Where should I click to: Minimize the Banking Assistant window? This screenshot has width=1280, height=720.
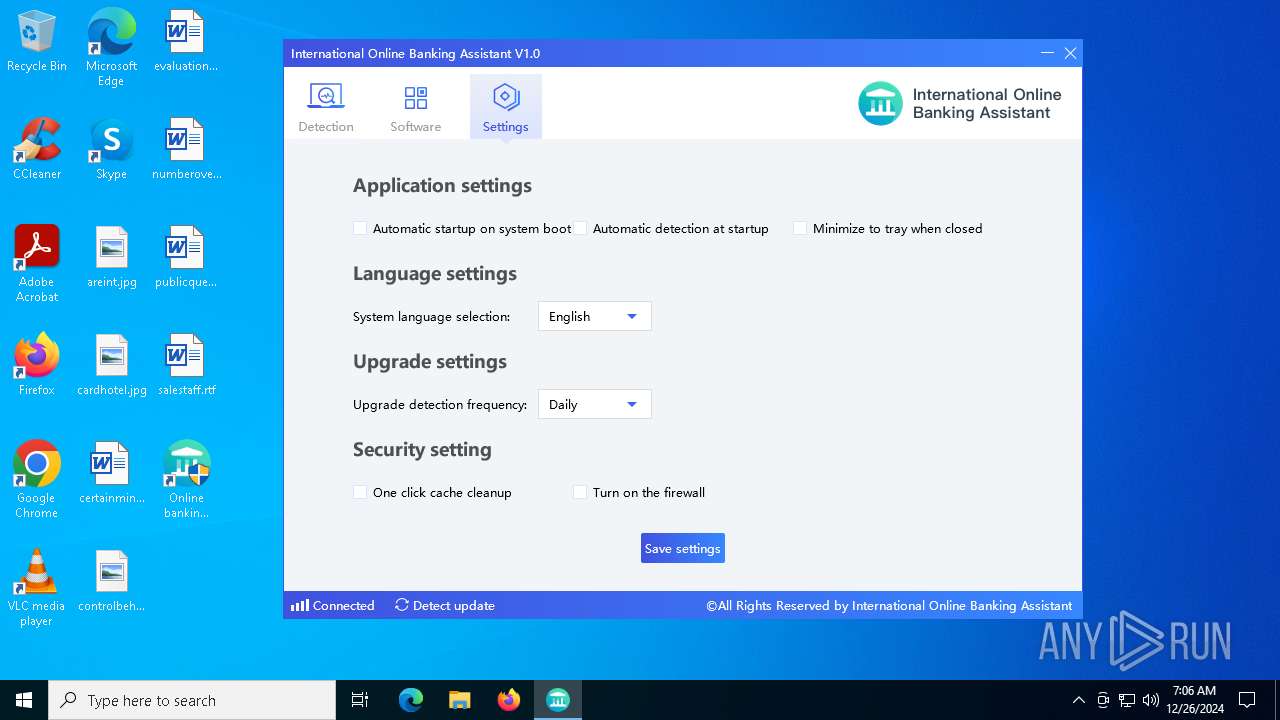tap(1047, 53)
